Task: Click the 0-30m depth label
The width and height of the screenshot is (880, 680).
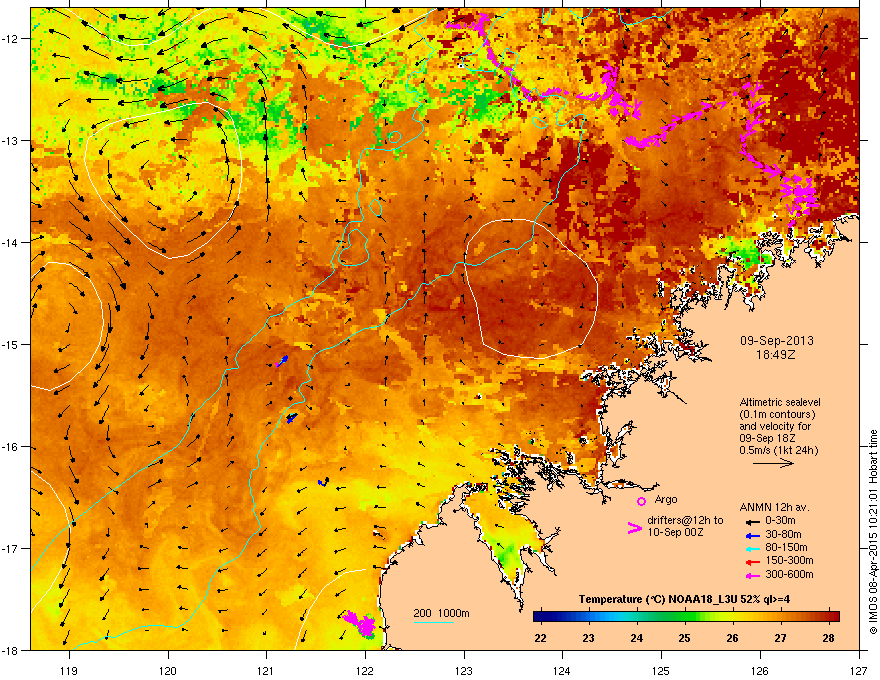Action: (780, 521)
